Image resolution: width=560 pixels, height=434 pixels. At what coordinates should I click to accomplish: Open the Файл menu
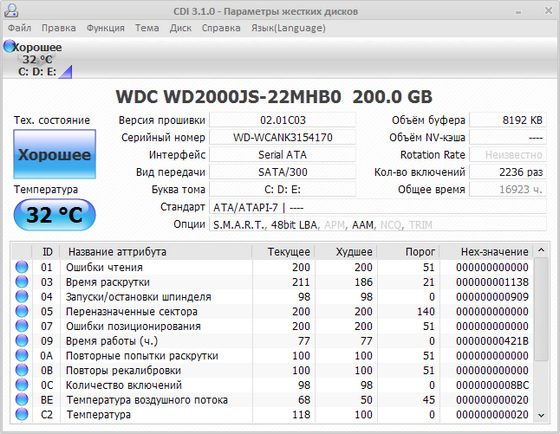coord(20,28)
